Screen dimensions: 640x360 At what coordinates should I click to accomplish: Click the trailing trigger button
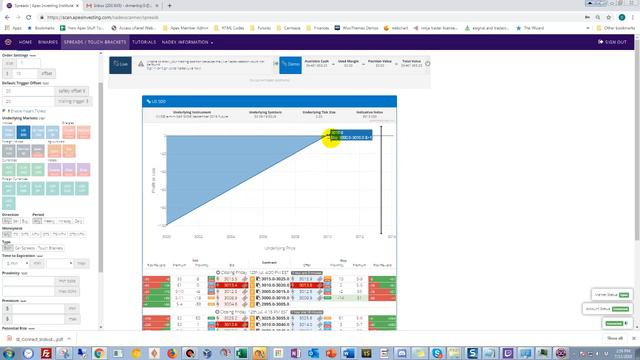pos(73,101)
